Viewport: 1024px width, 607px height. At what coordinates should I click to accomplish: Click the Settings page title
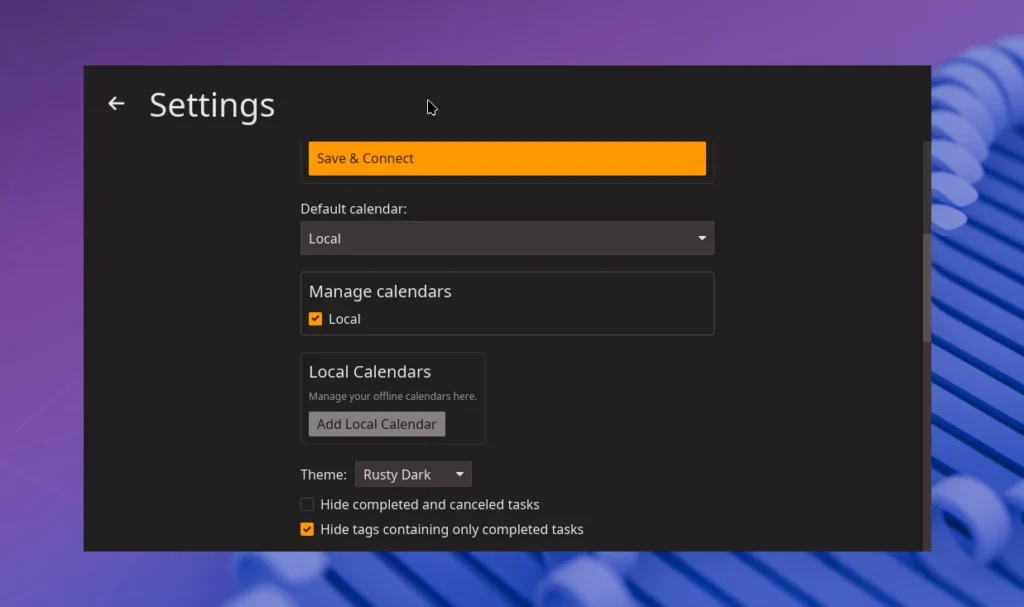(x=212, y=105)
